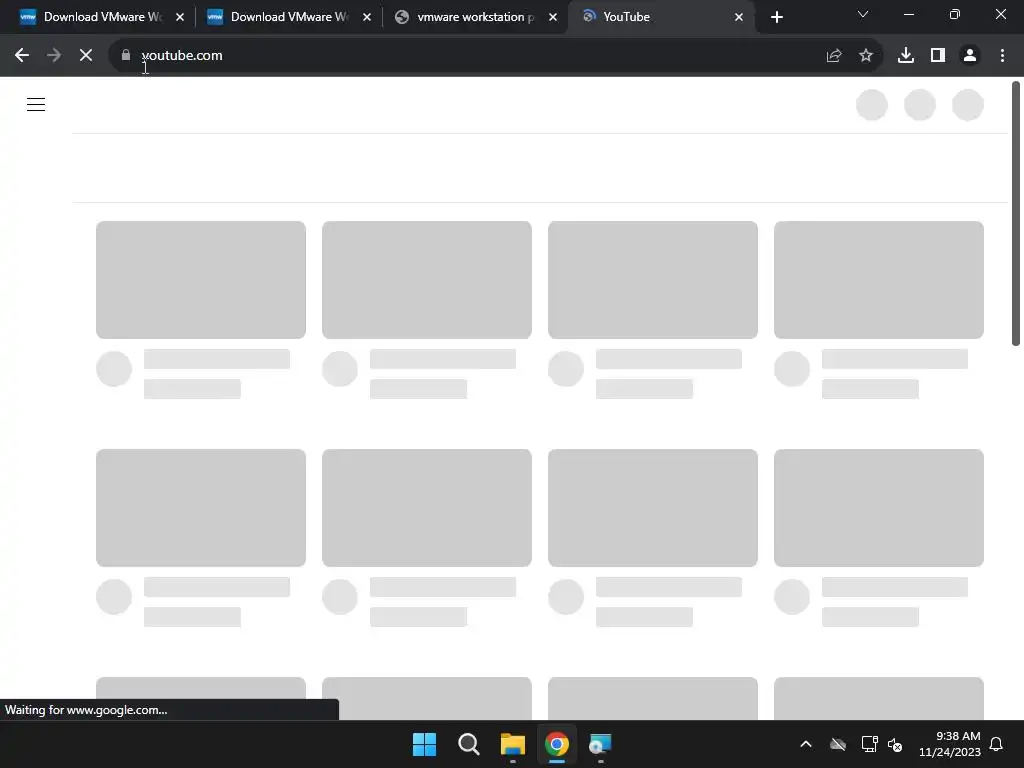Open the clock showing 9:38 AM
1024x768 pixels.
click(950, 744)
